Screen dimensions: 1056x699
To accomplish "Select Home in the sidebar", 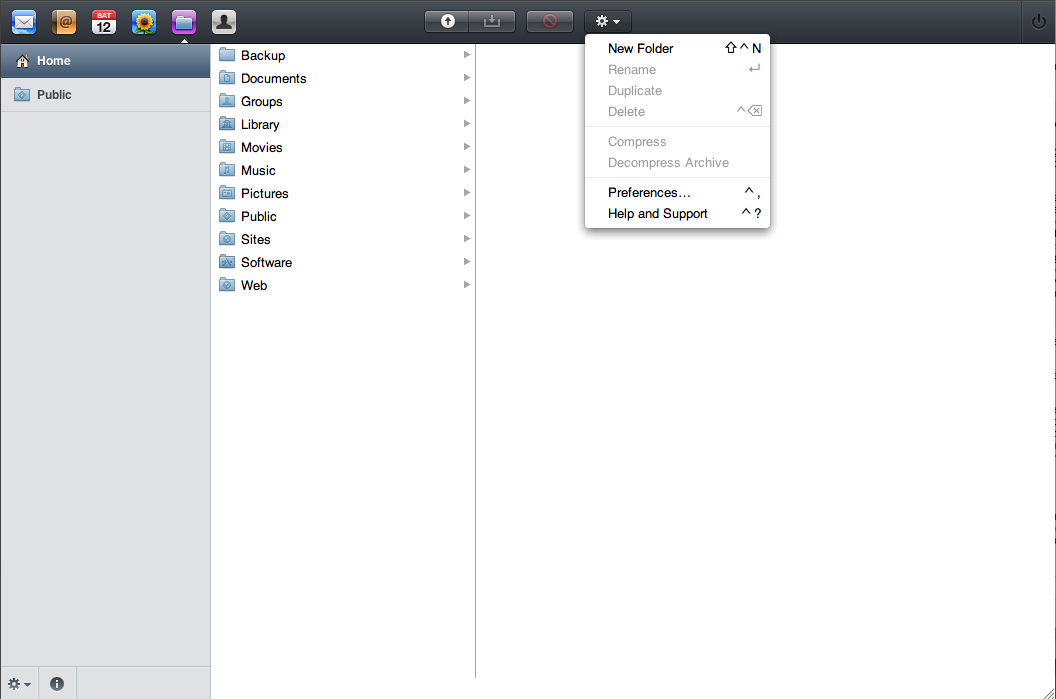I will [x=106, y=61].
